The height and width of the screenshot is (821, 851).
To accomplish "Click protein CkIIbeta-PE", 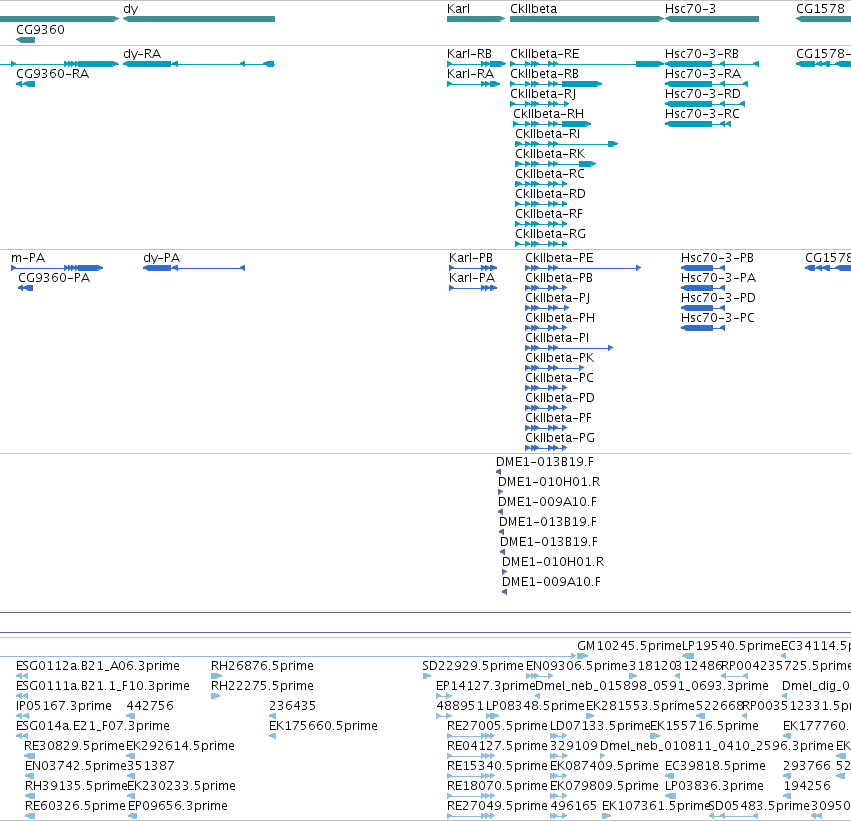I will [x=583, y=268].
